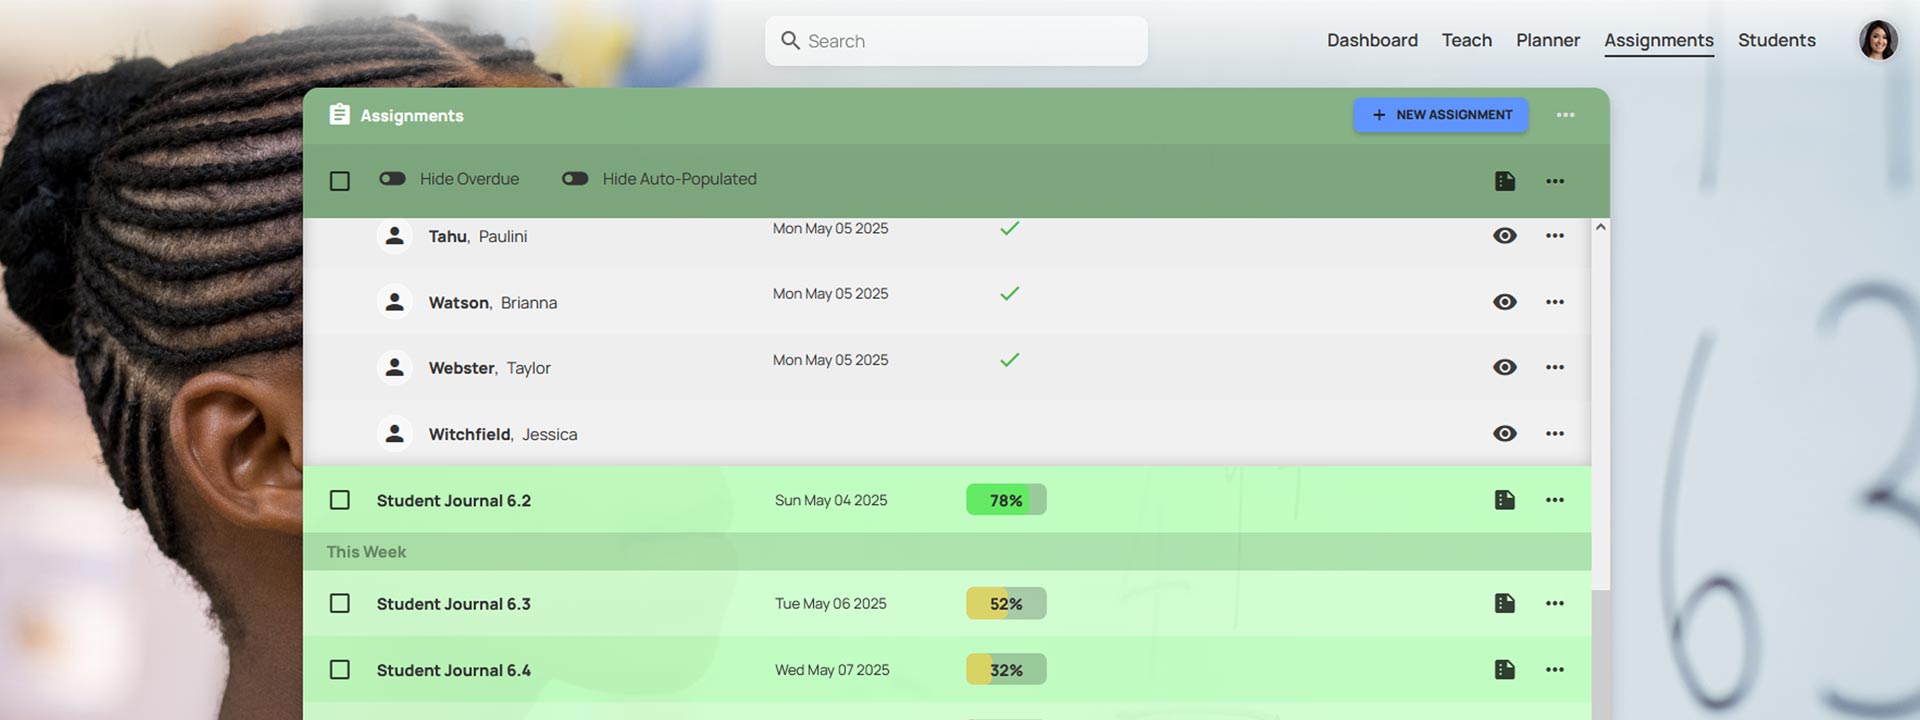The image size is (1920, 720).
Task: Open the Teach section
Action: tap(1467, 40)
